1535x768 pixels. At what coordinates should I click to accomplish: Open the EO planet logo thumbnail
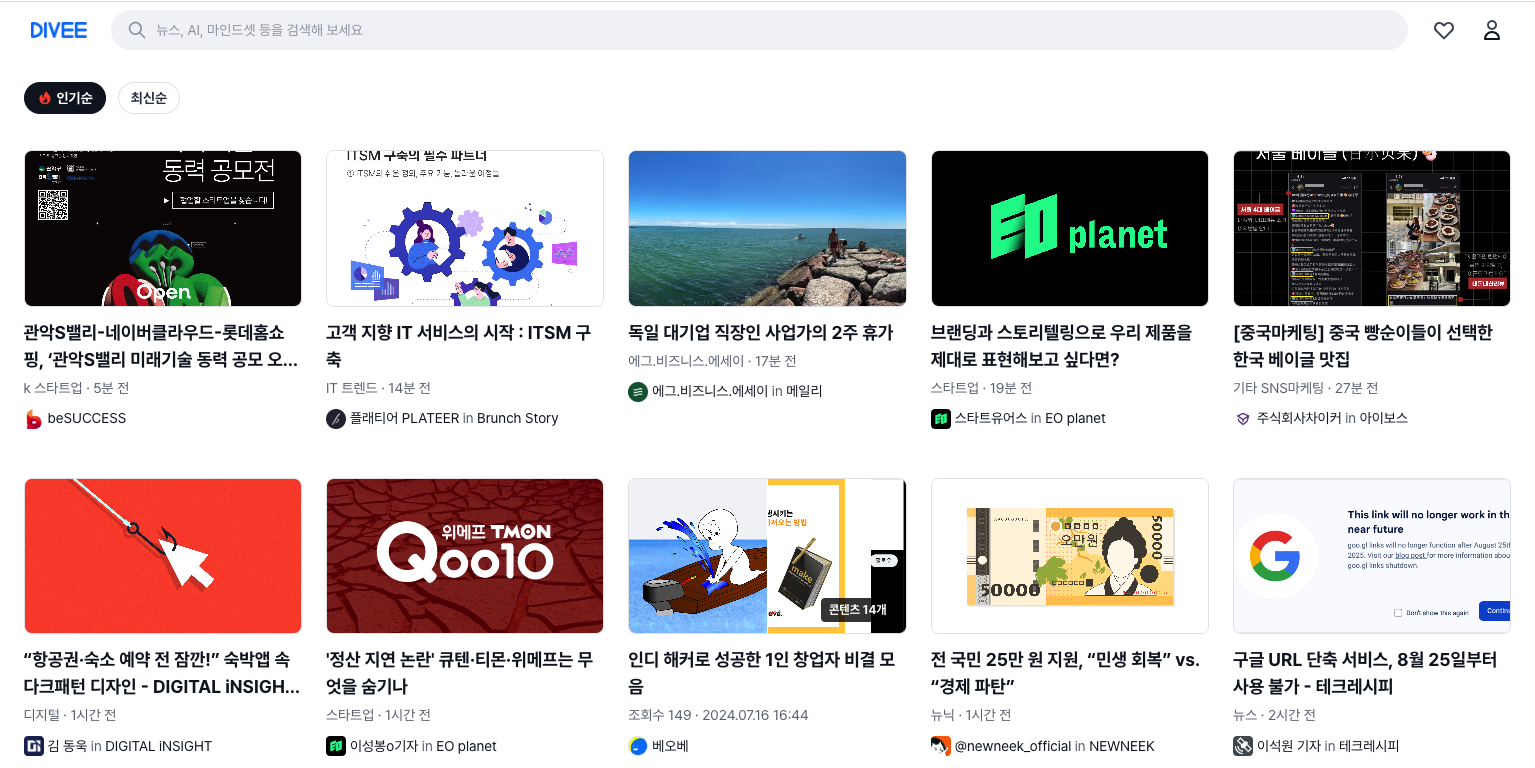[1070, 228]
